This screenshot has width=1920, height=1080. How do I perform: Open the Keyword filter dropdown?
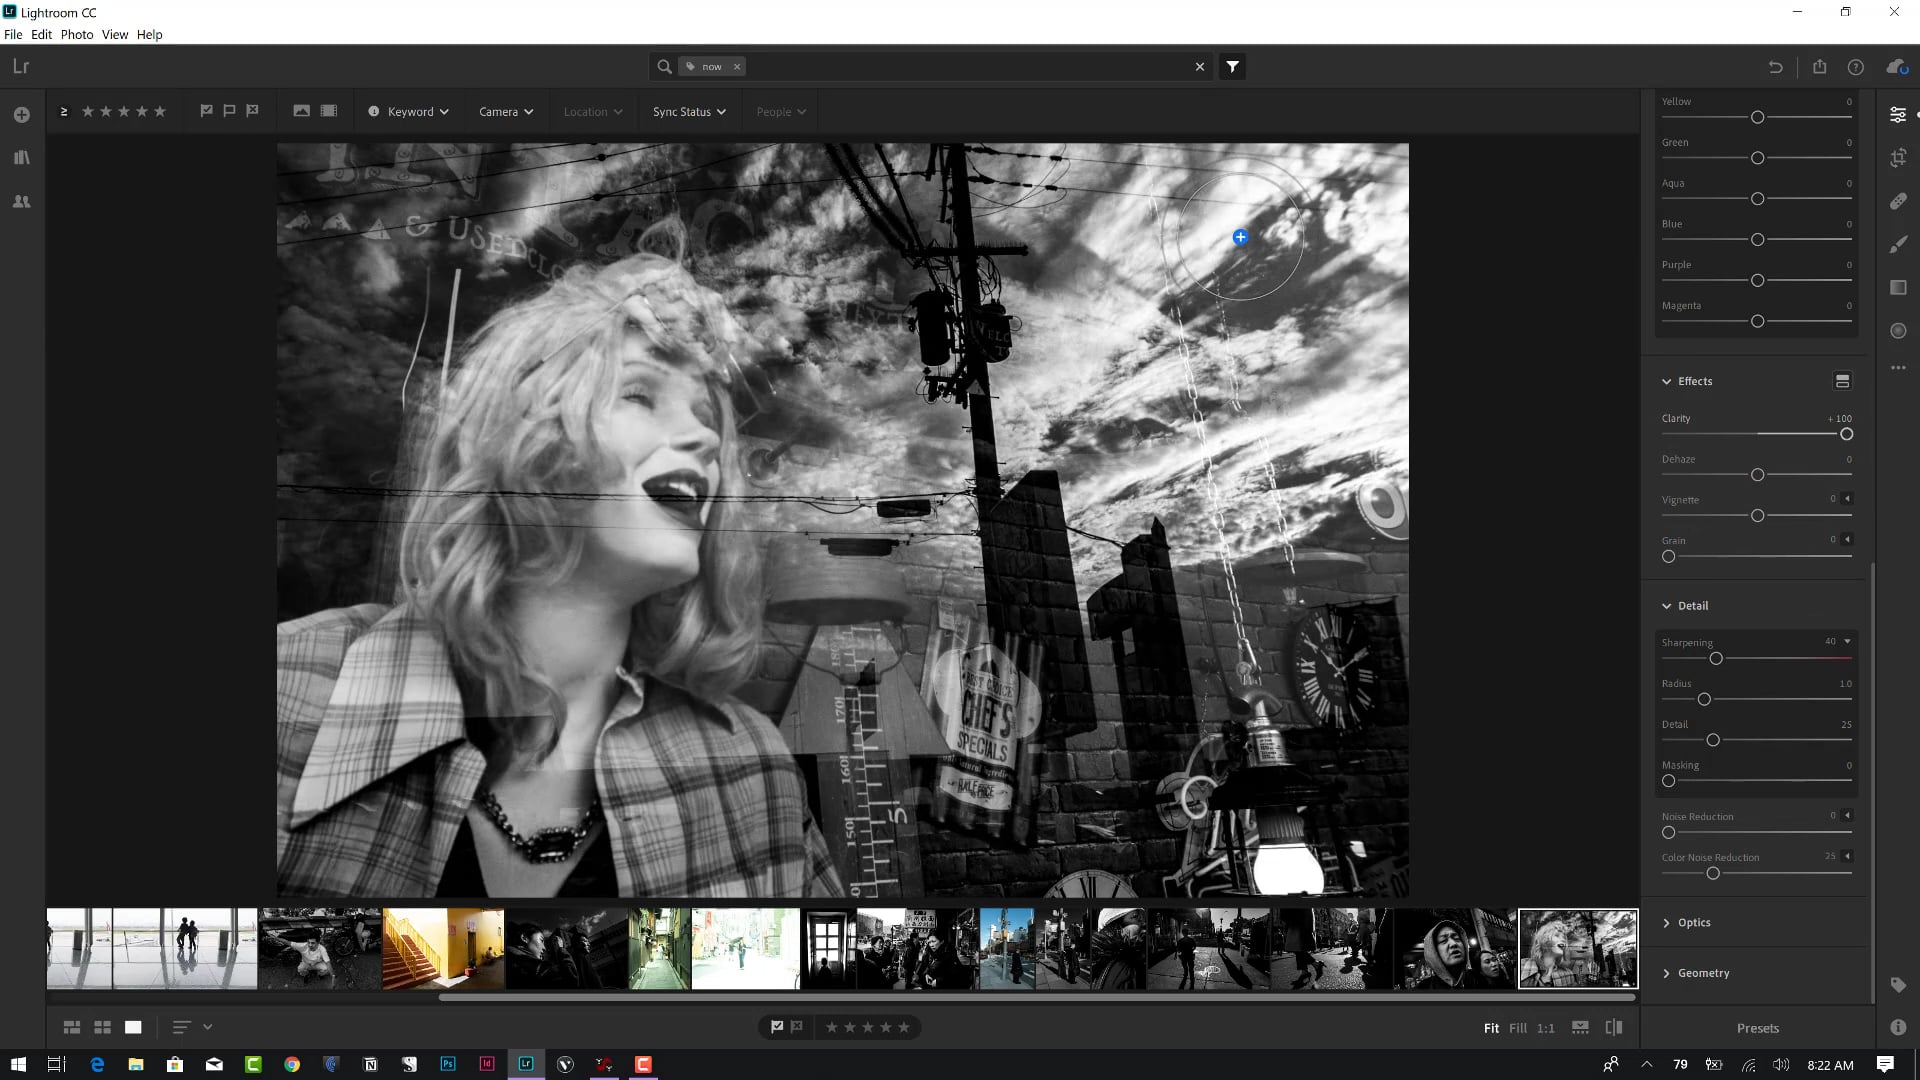click(x=410, y=112)
